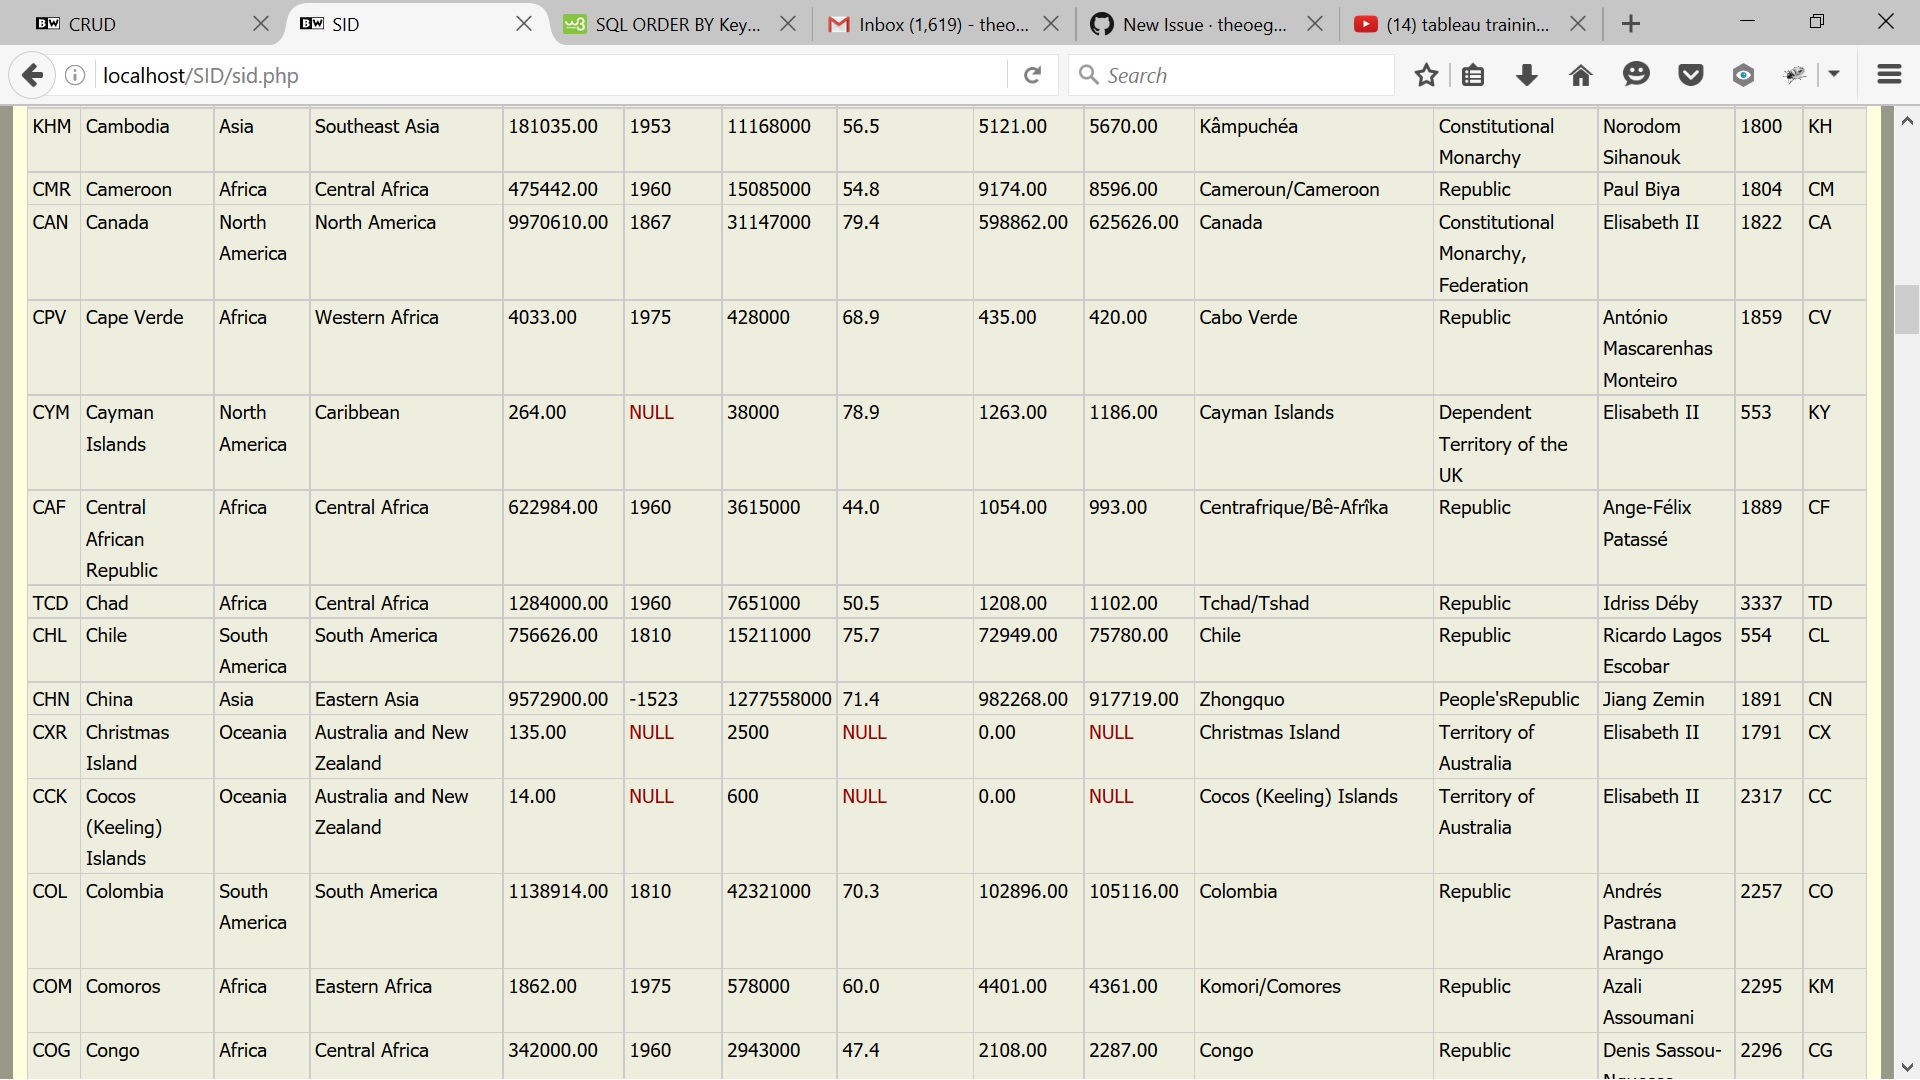Show bookmarks list icon

pyautogui.click(x=1473, y=75)
